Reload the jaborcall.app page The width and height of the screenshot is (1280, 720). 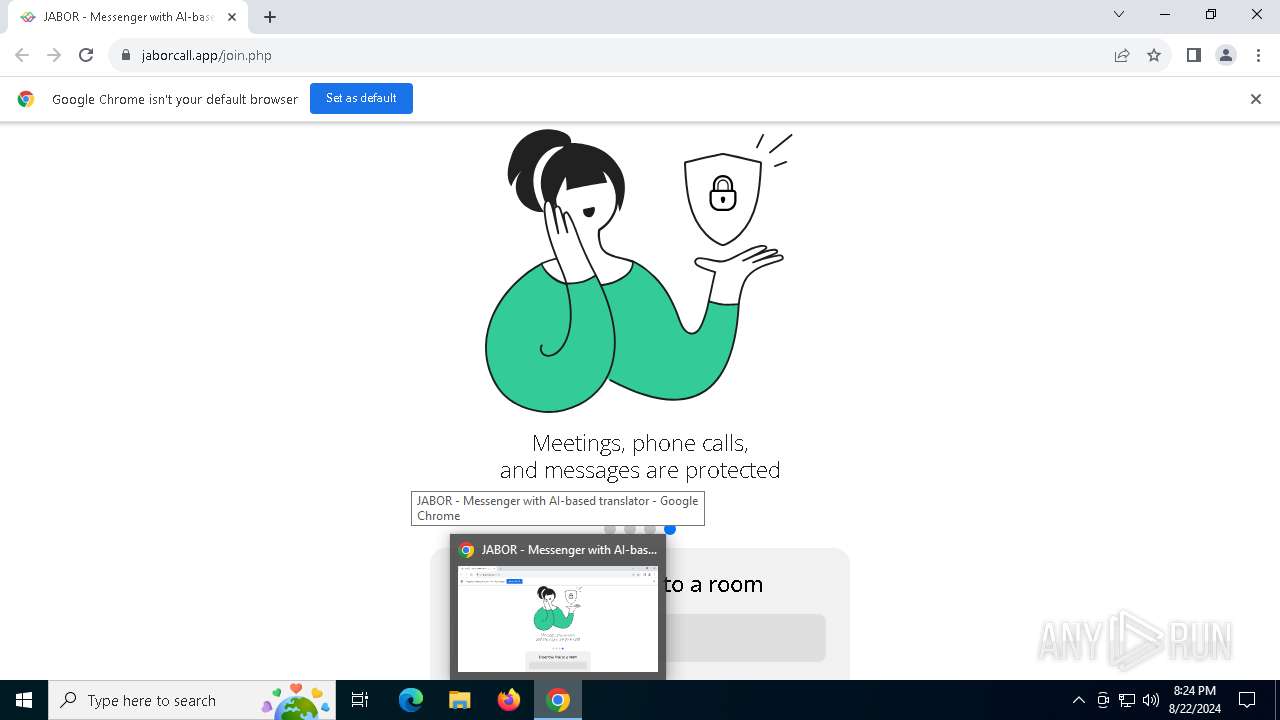pyautogui.click(x=86, y=55)
